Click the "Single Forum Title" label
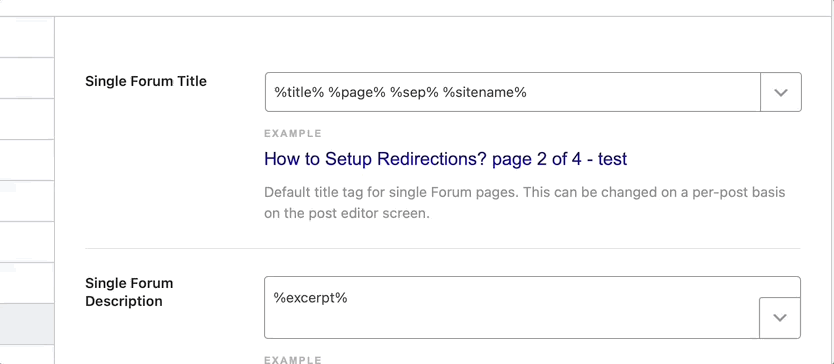834x364 pixels. (146, 81)
